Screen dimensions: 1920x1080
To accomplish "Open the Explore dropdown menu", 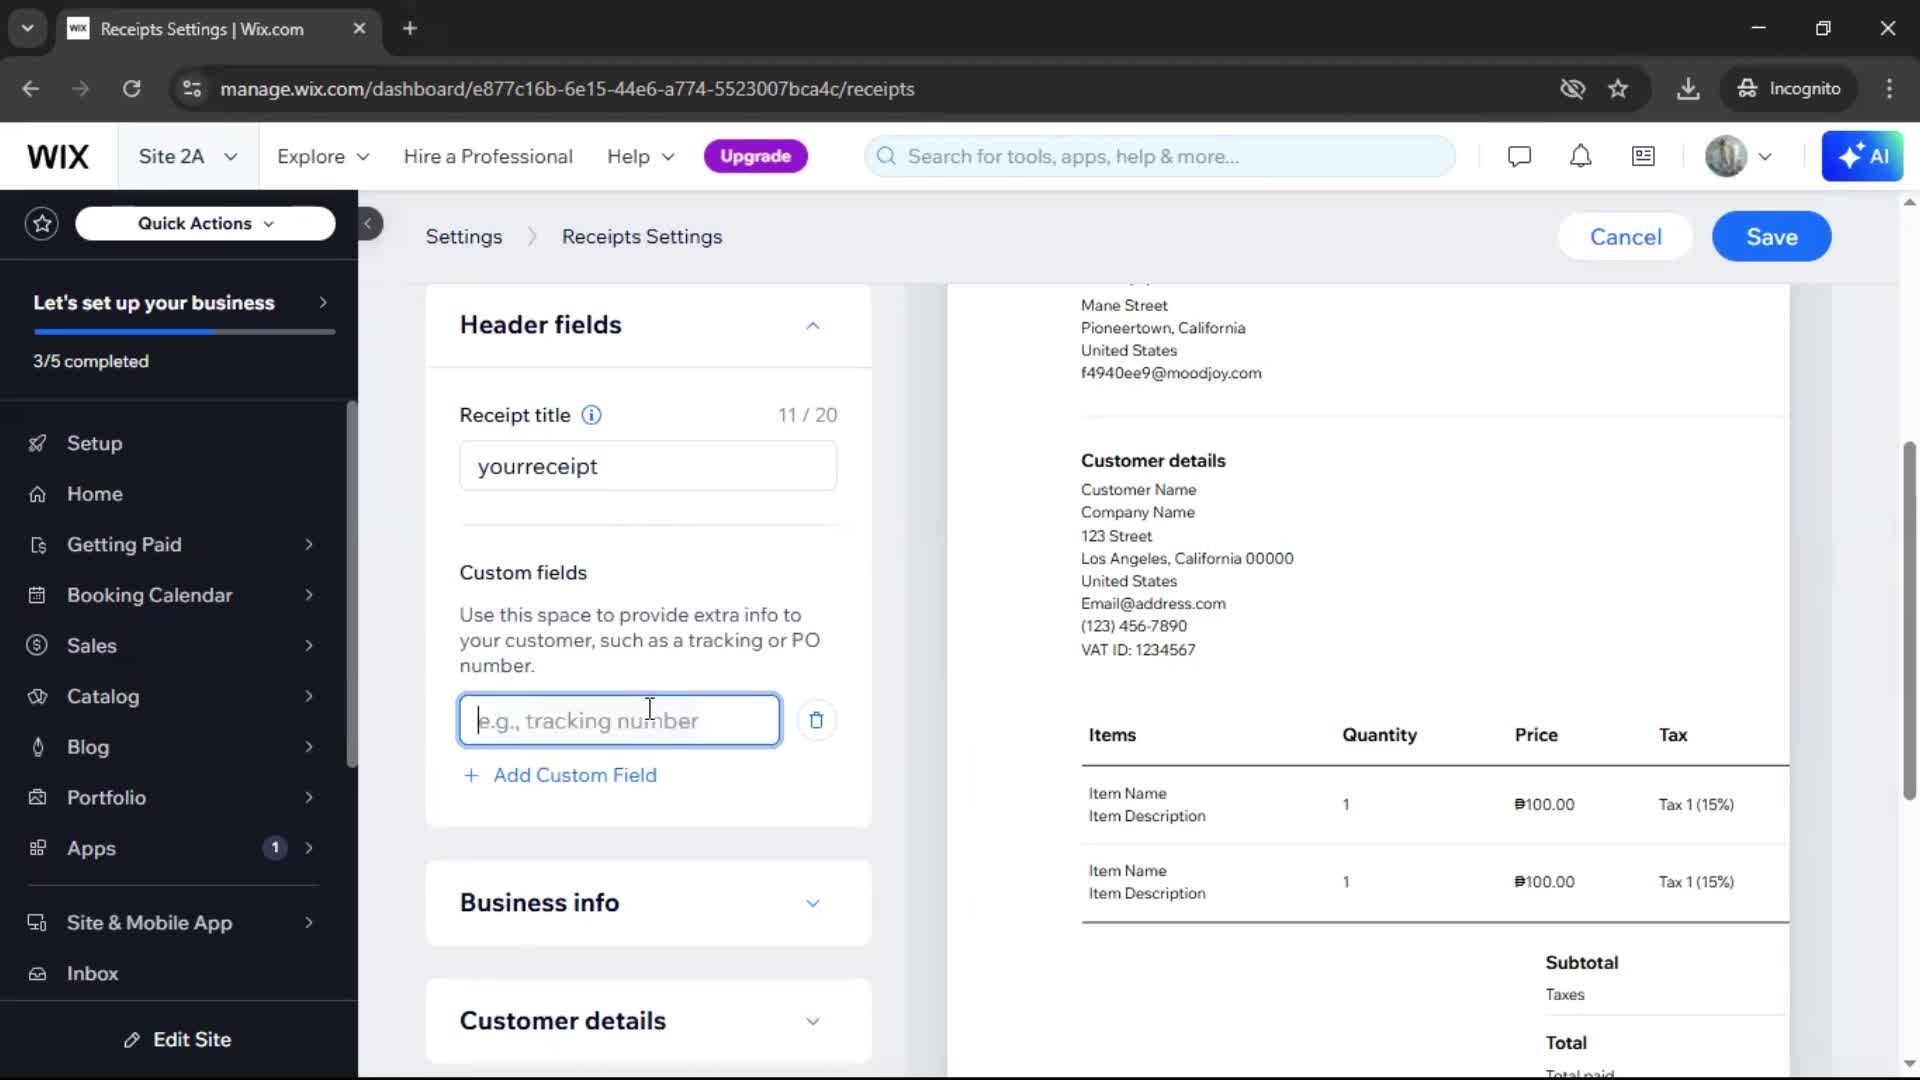I will point(323,156).
